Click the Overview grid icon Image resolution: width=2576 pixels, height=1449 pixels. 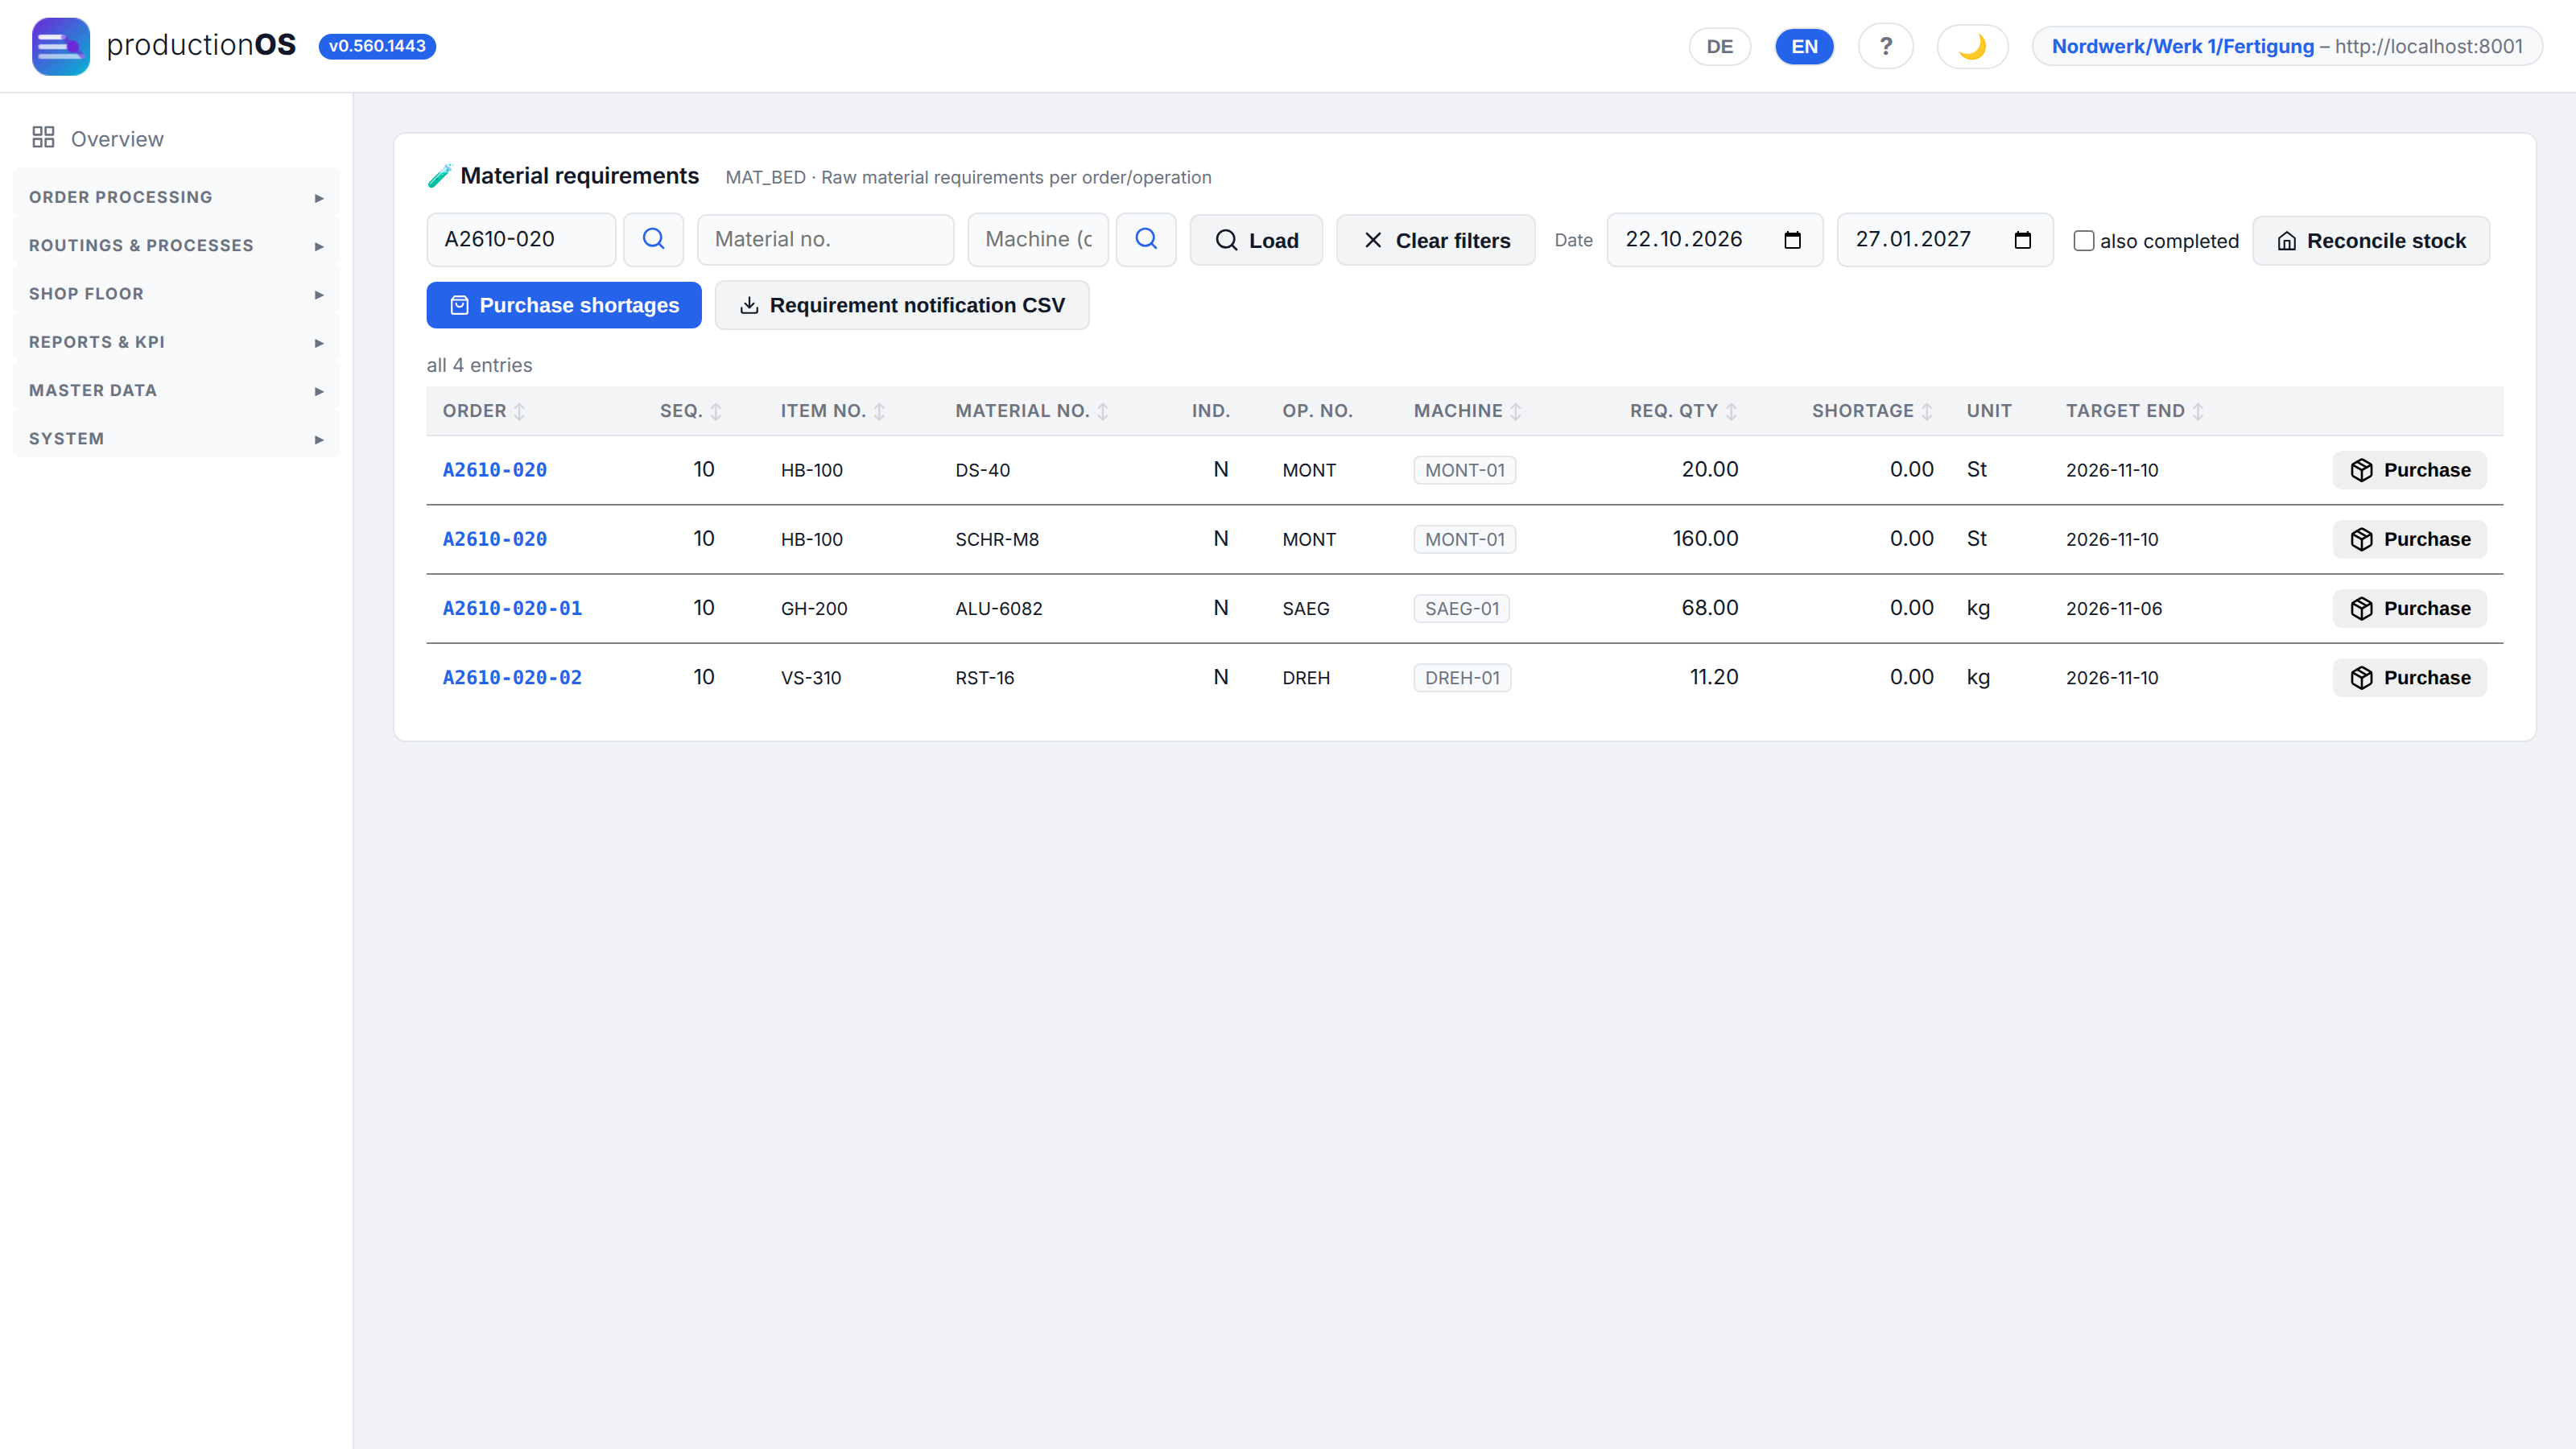pyautogui.click(x=43, y=138)
